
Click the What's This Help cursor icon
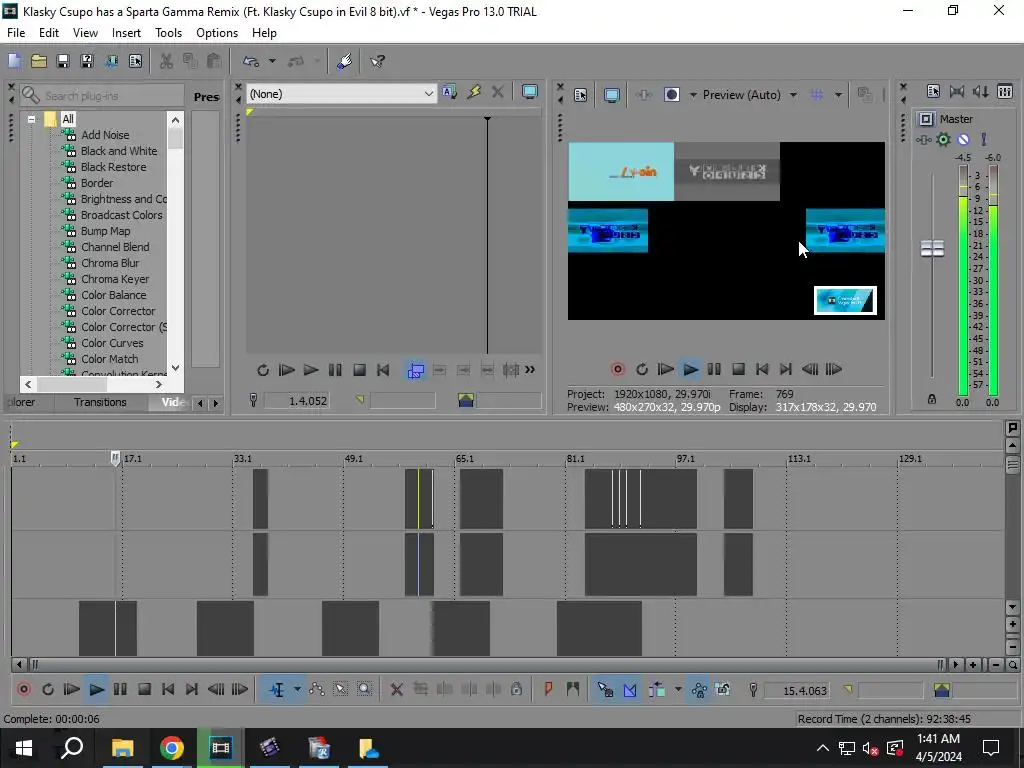(x=377, y=61)
